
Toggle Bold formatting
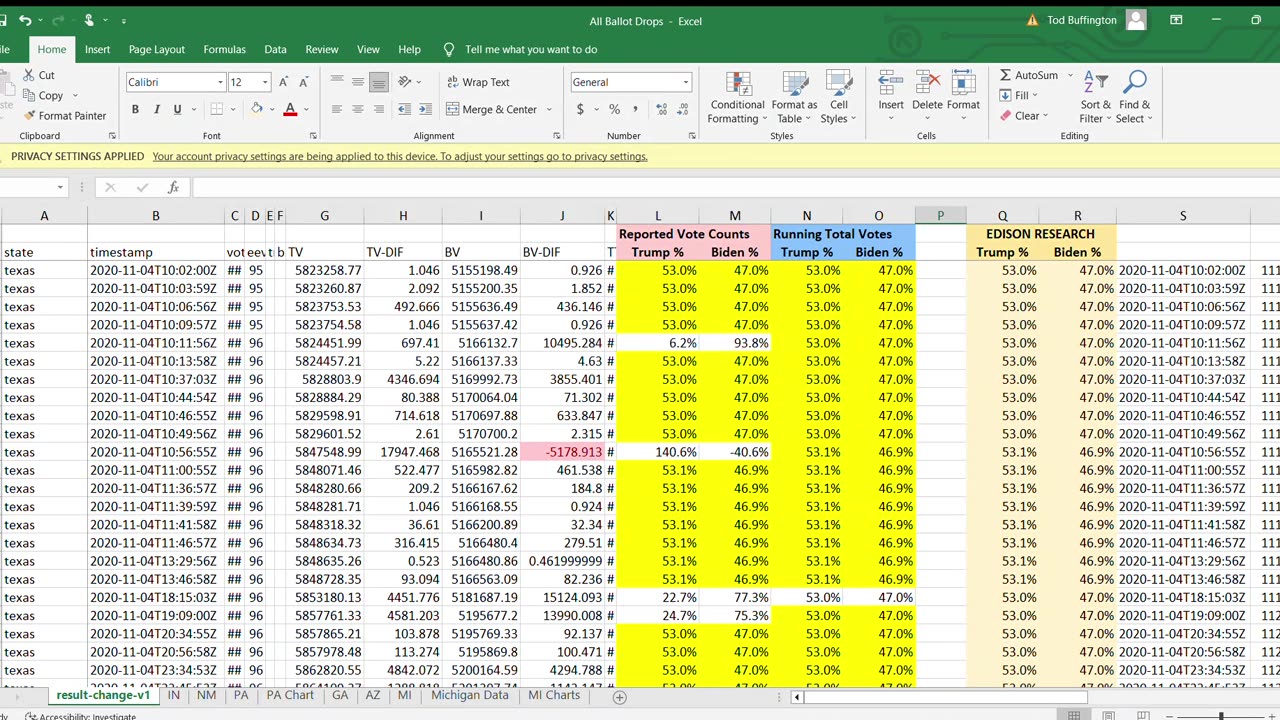point(135,109)
